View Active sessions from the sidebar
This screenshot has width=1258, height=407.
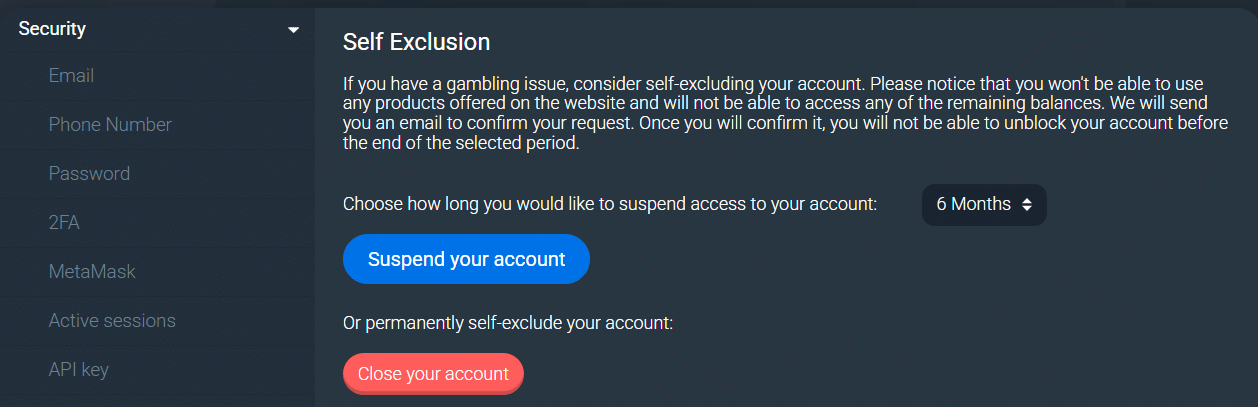112,320
